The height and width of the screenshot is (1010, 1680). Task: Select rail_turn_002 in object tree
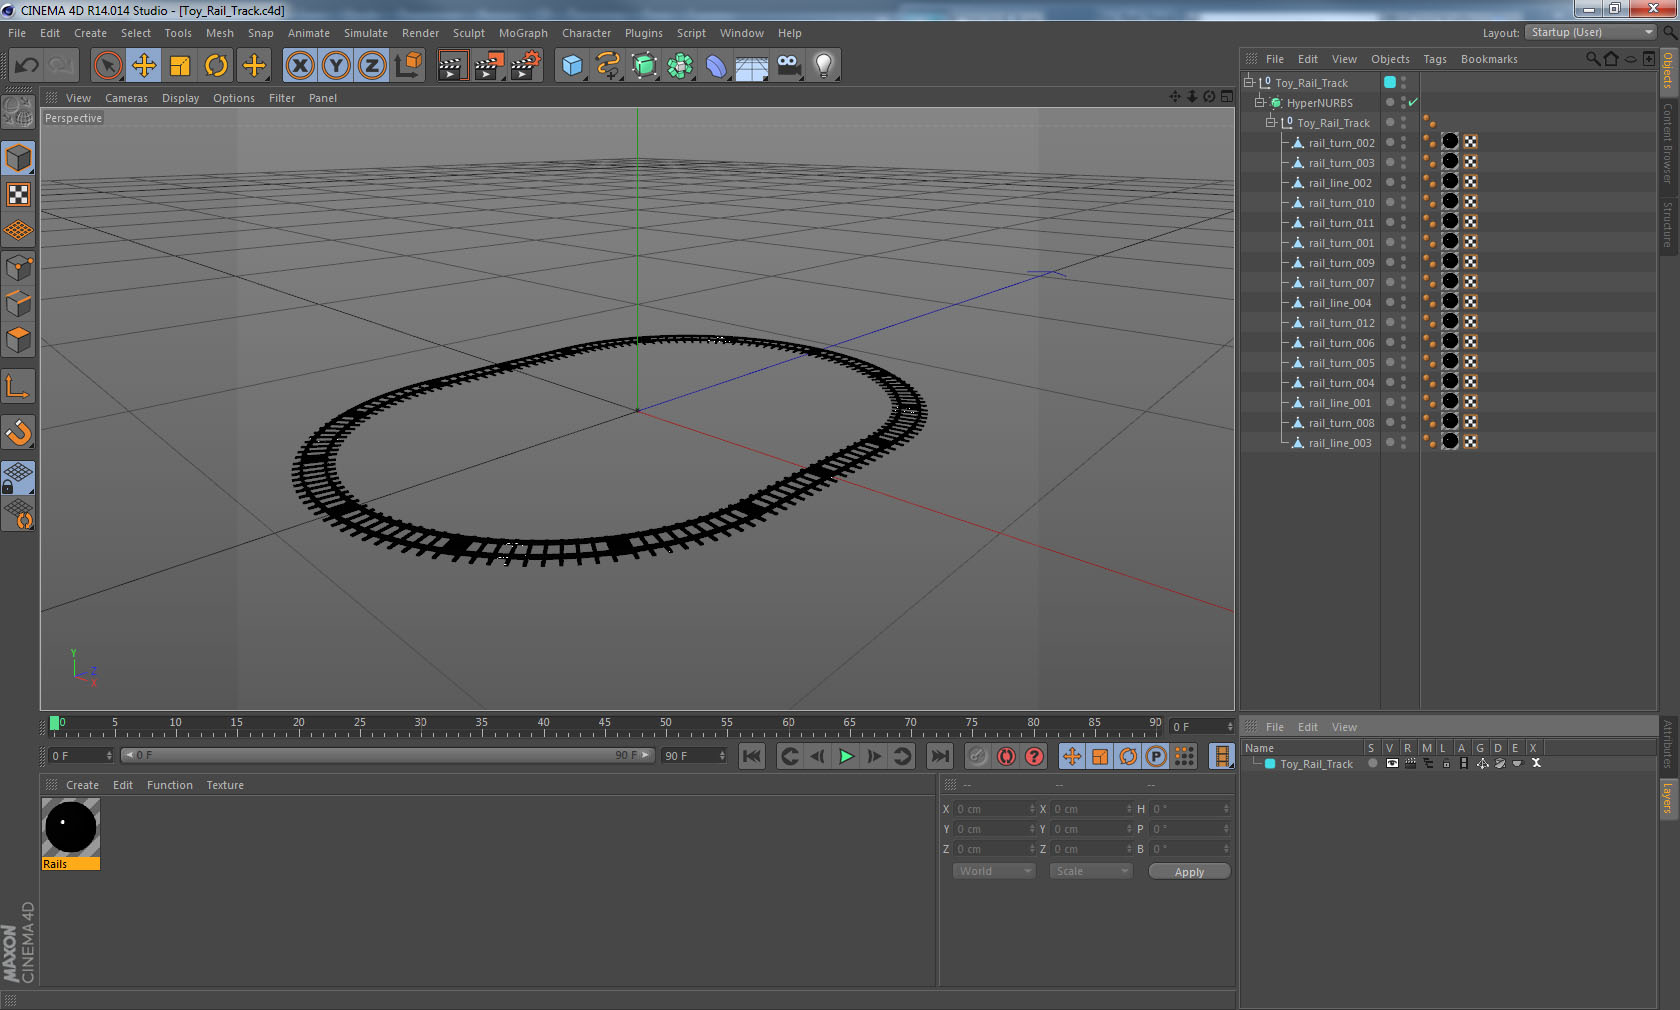(1341, 143)
